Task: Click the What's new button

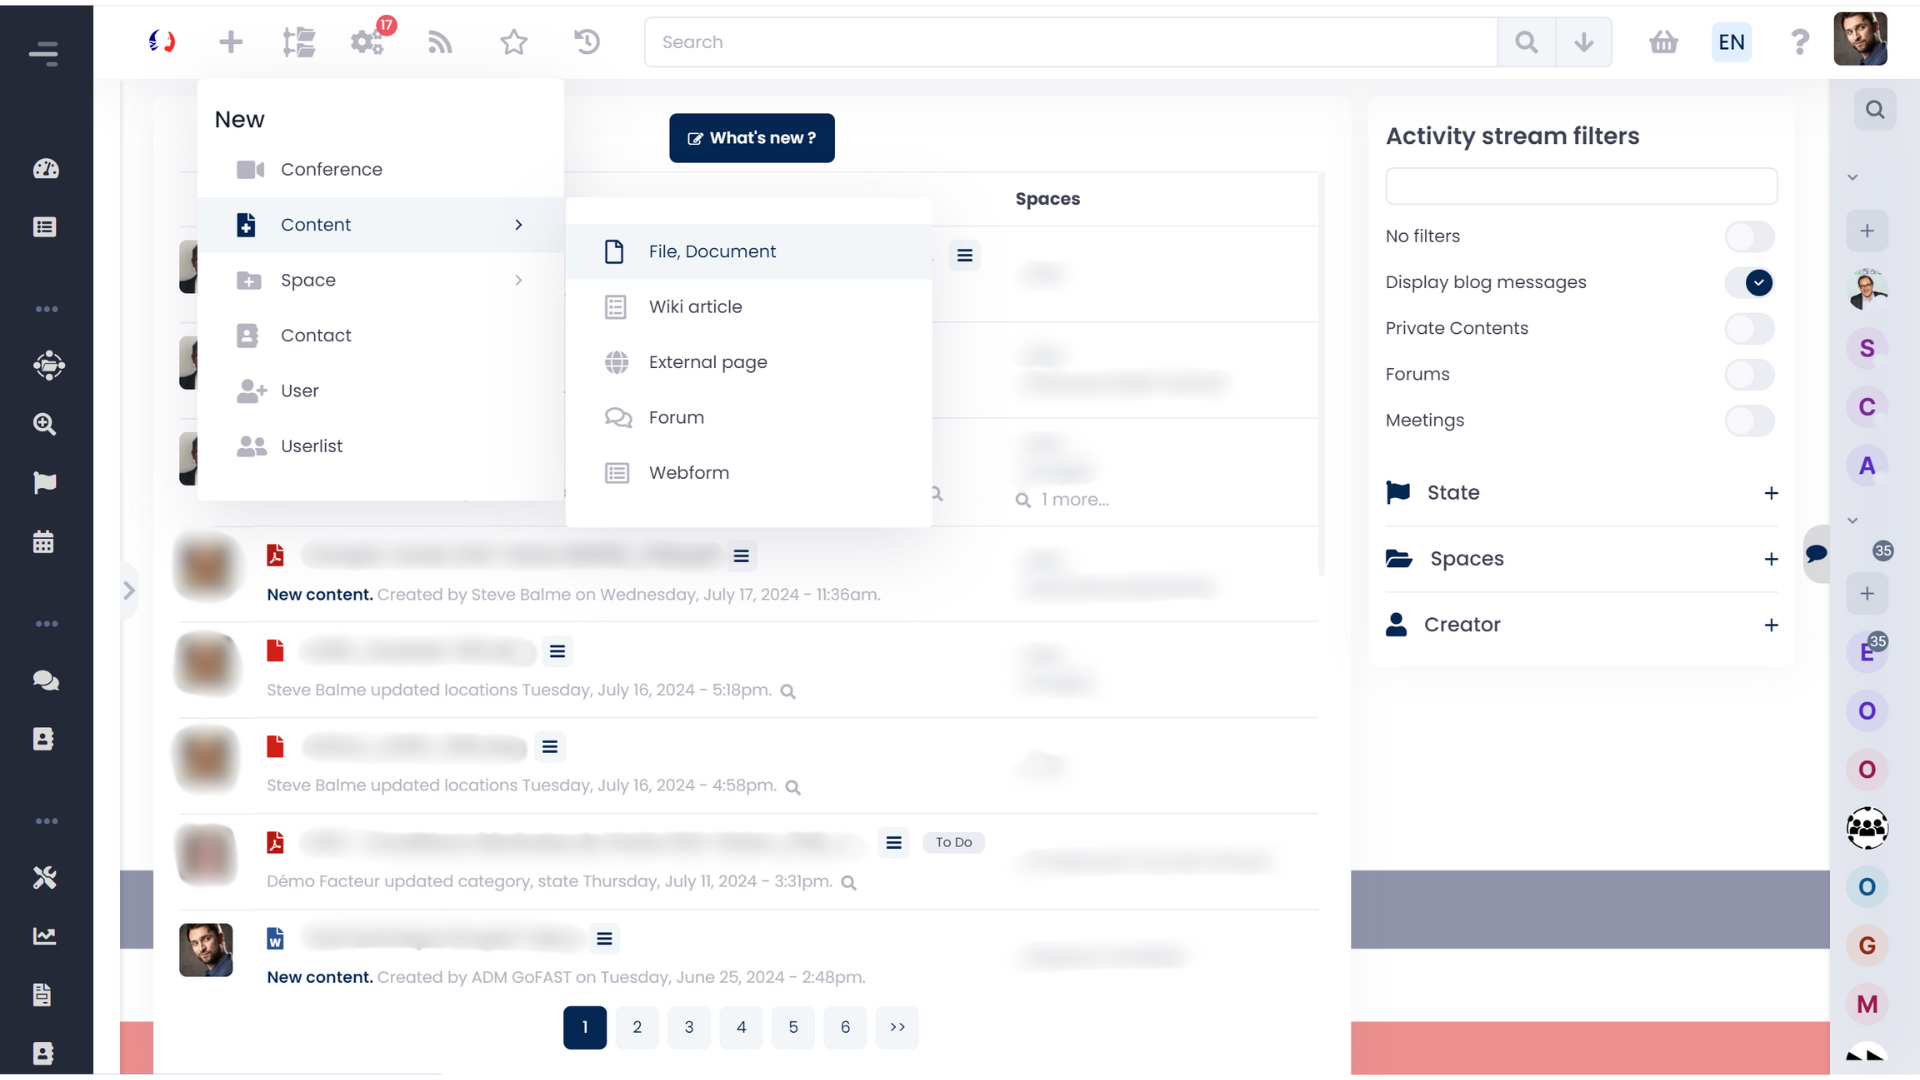Action: point(752,138)
